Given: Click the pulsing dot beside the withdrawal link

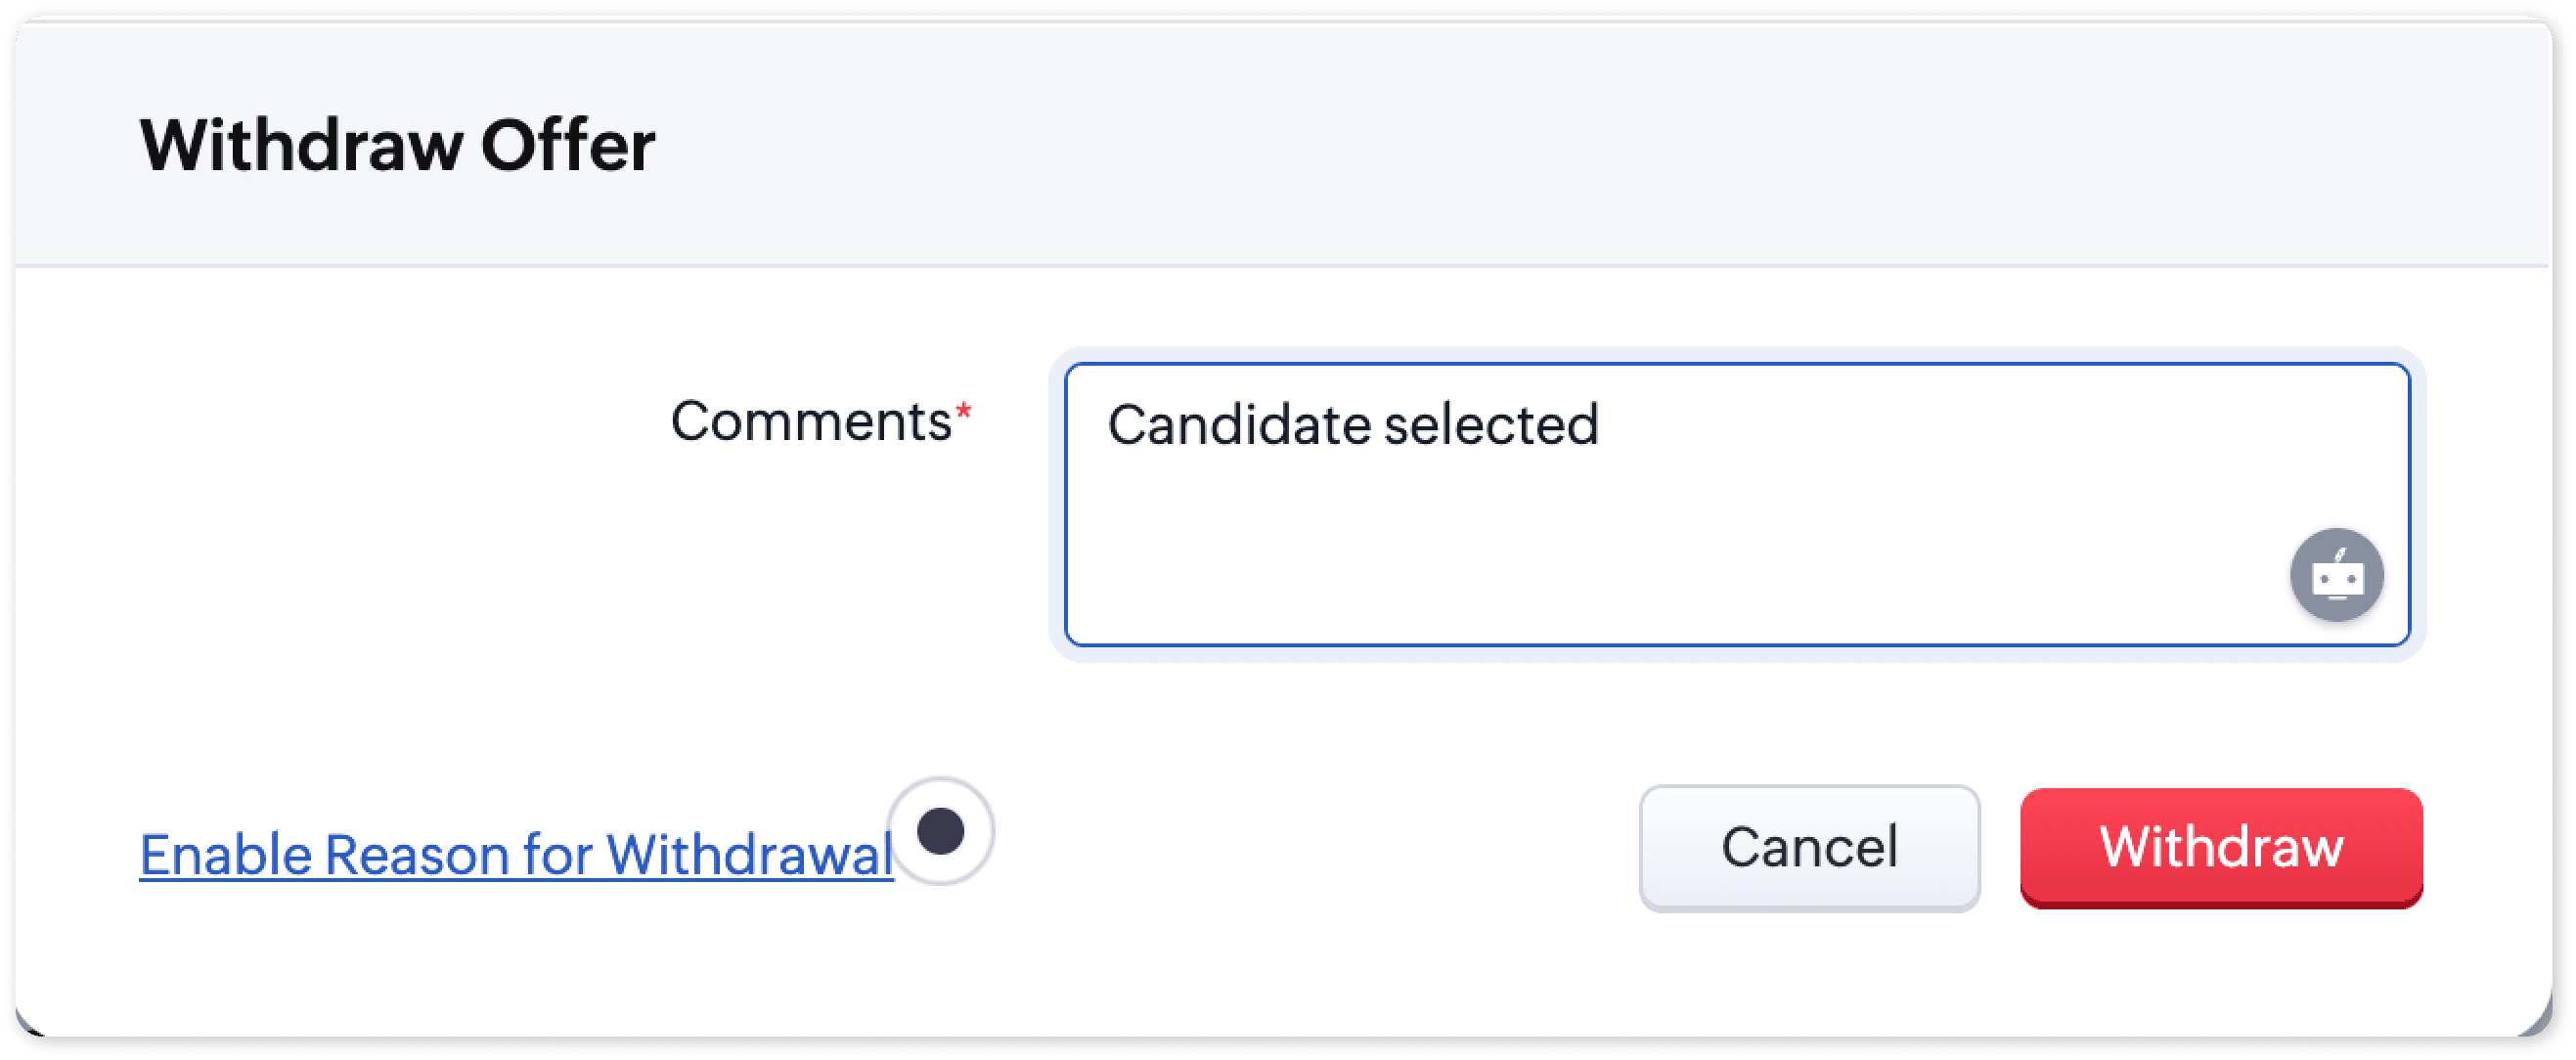Looking at the screenshot, I should point(940,831).
